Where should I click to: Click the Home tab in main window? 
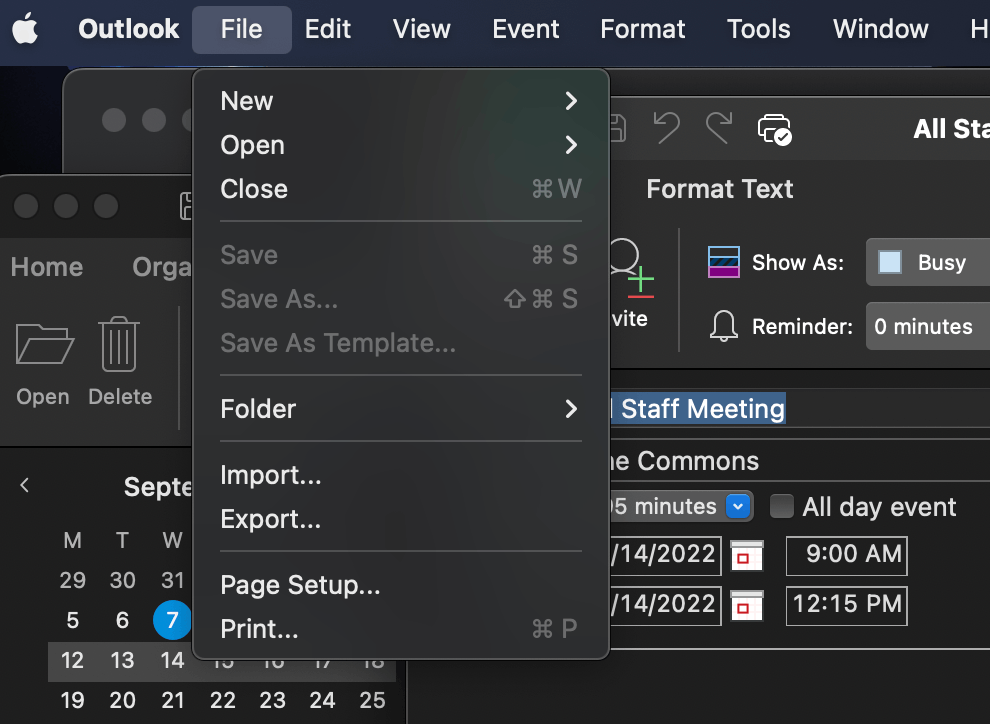tap(47, 267)
